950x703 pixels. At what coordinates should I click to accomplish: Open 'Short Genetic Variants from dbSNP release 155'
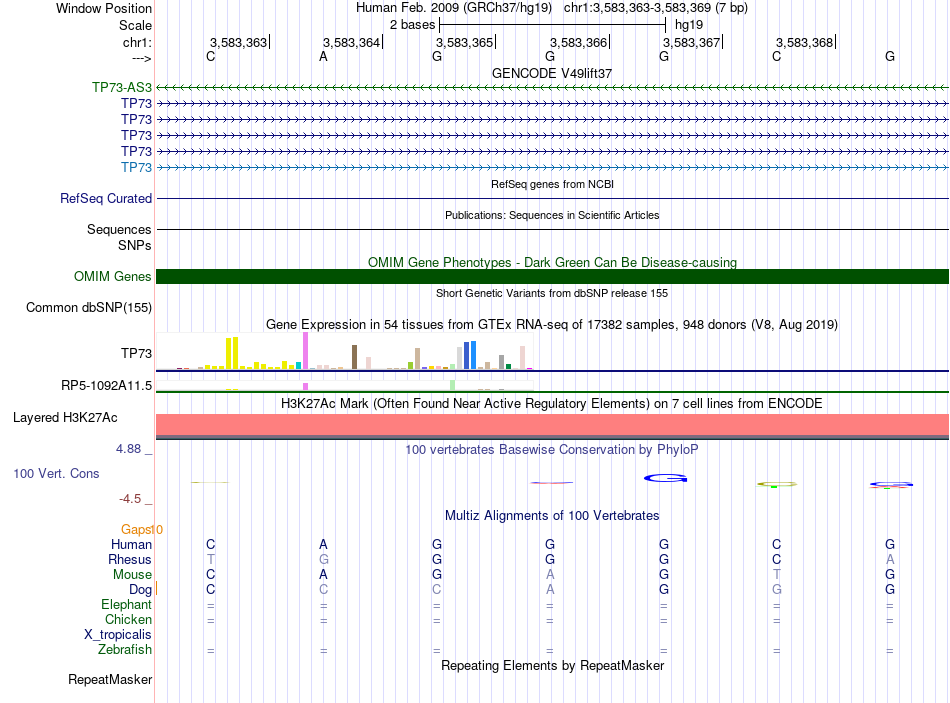pos(552,293)
